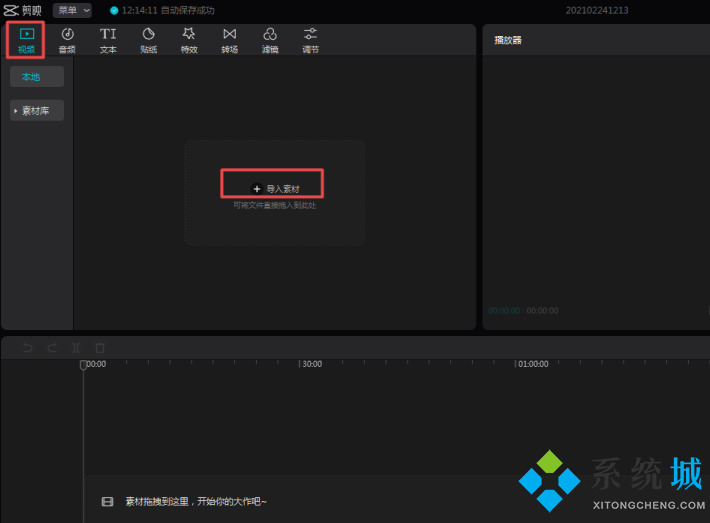Screen dimensions: 710x523
Task: Open the 贴纸 (Stickers) panel
Action: click(148, 39)
